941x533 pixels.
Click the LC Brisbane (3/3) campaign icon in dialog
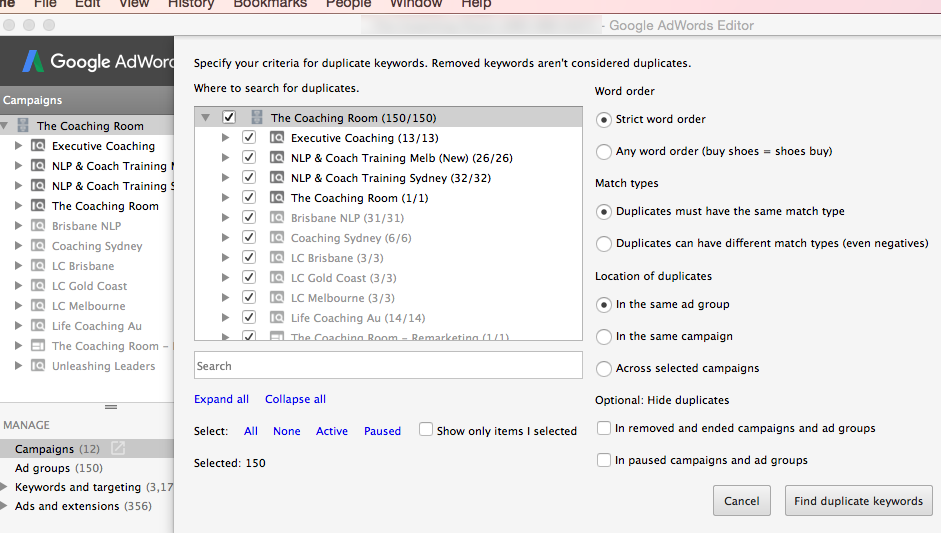pyautogui.click(x=277, y=257)
